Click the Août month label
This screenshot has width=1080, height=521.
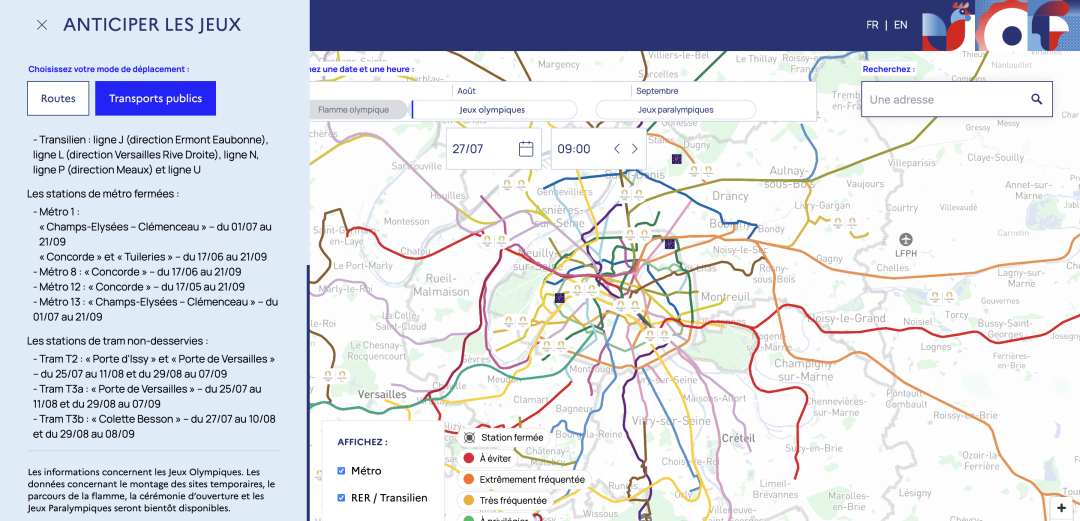466,91
